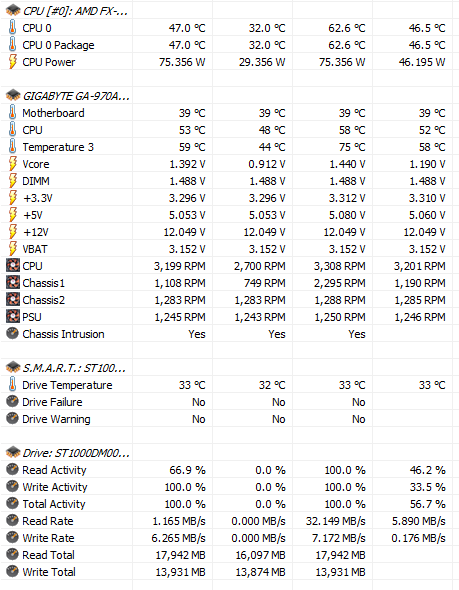Viewport: 459px width, 590px height.
Task: Click the Vcore lightning bolt icon
Action: point(12,164)
